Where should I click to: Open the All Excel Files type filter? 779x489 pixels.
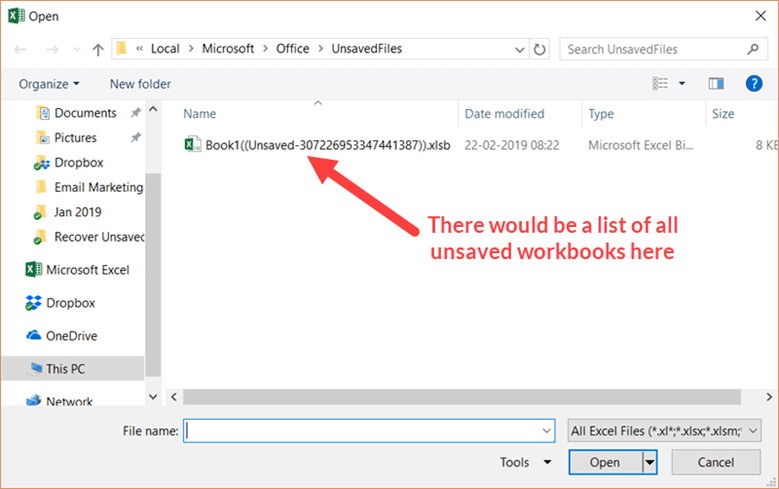(x=664, y=431)
